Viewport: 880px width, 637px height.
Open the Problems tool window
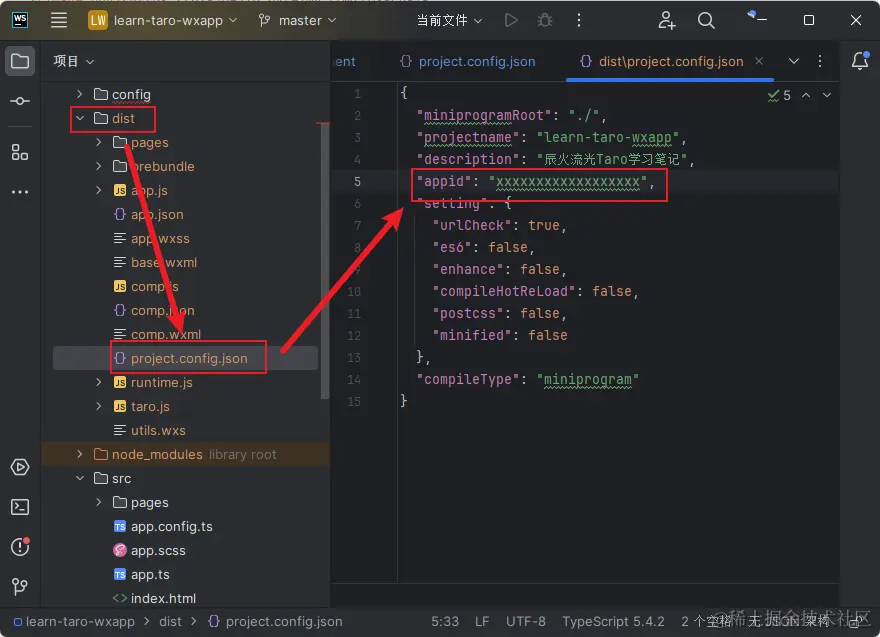20,546
